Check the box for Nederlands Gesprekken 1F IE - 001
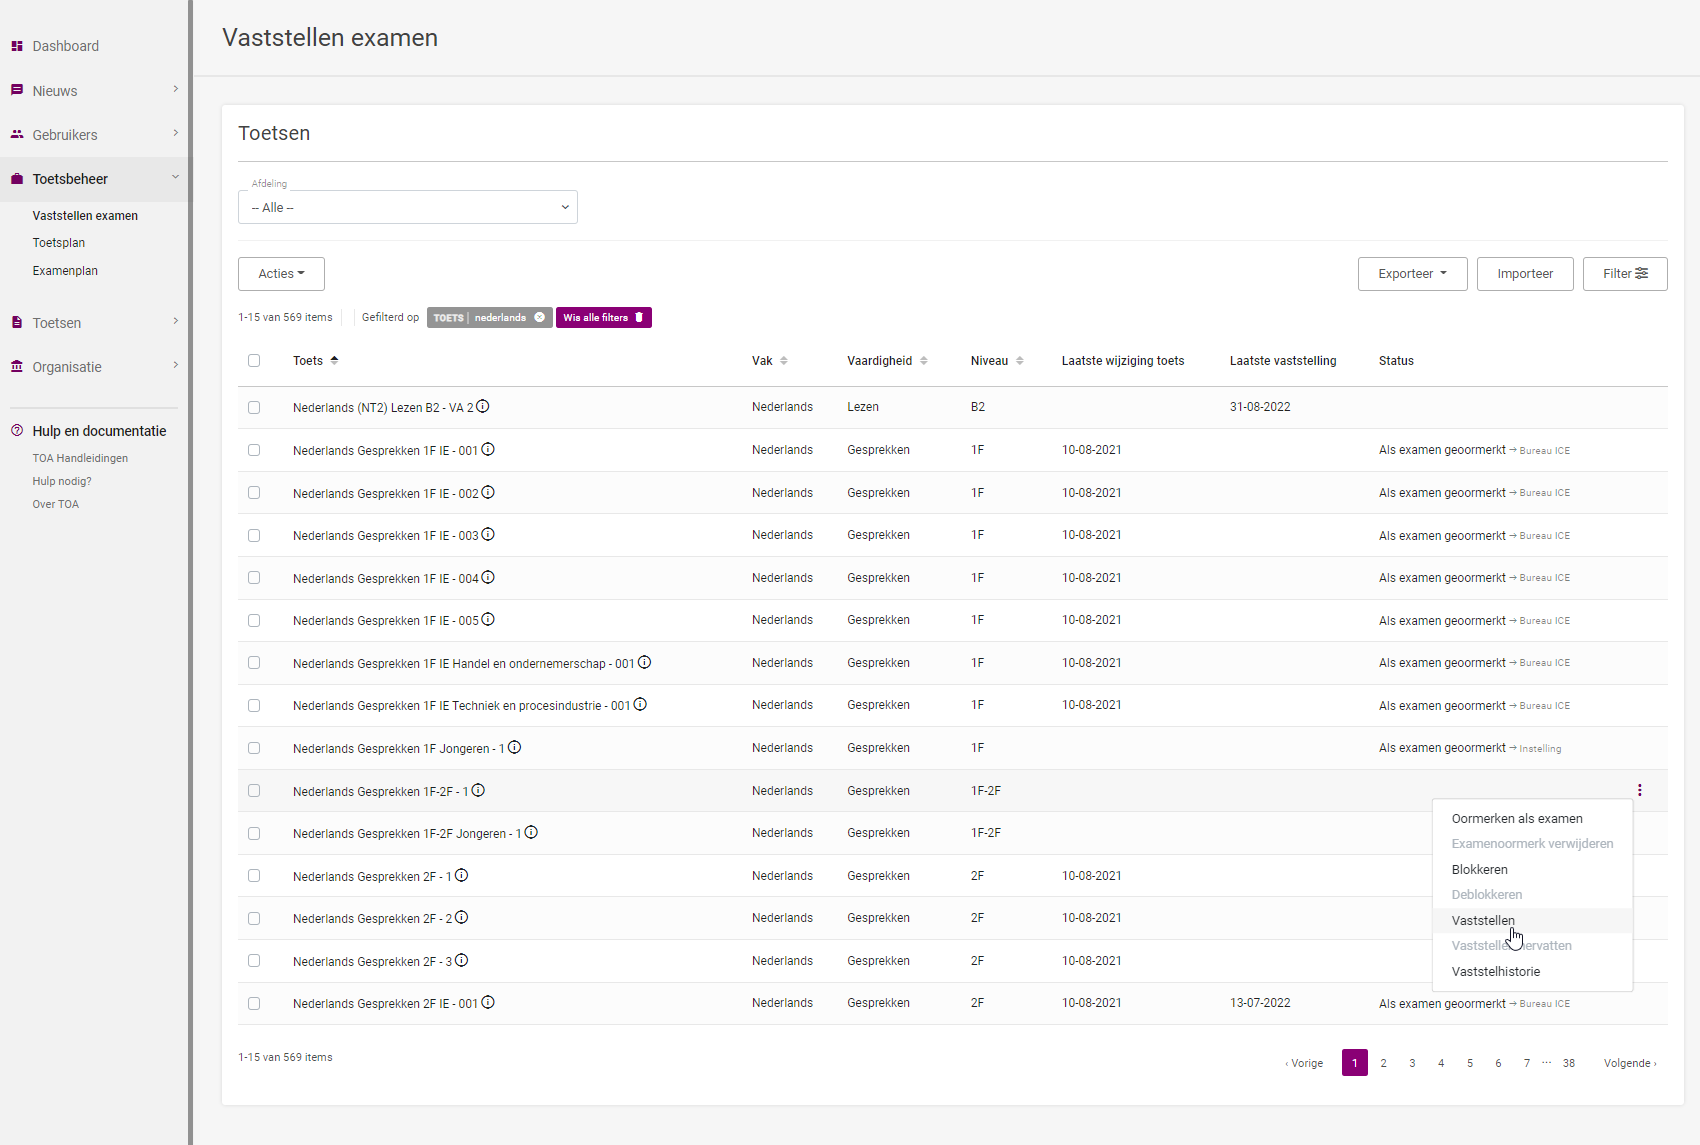Screen dimensions: 1700x1145 (x=254, y=450)
